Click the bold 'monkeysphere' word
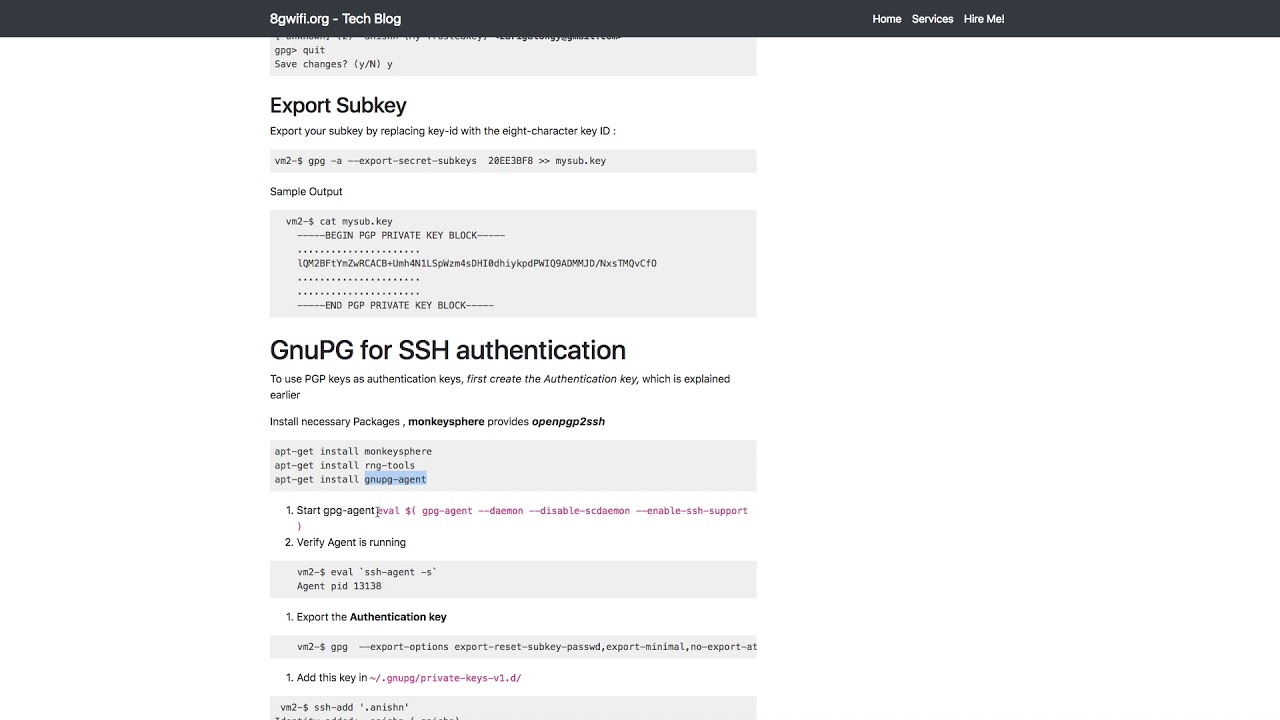The height and width of the screenshot is (720, 1280). (x=446, y=421)
